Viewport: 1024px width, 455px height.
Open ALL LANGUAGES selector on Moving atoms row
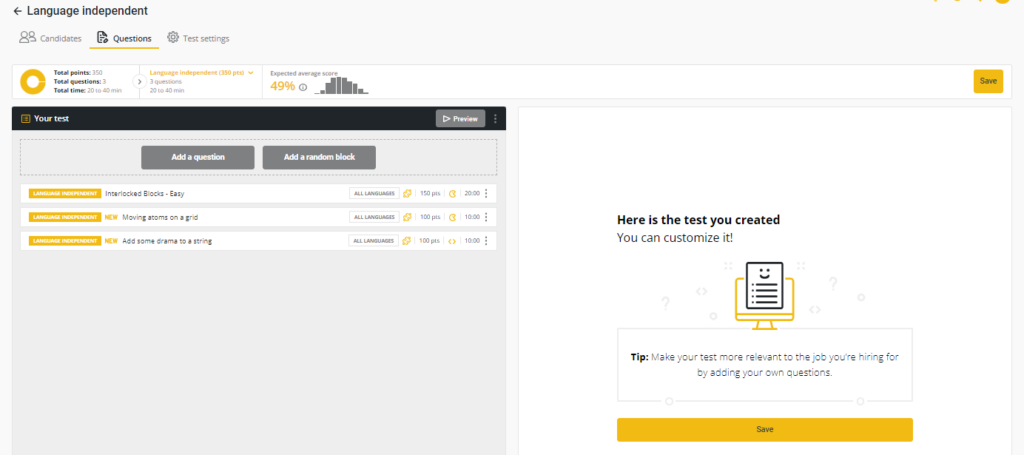[374, 217]
